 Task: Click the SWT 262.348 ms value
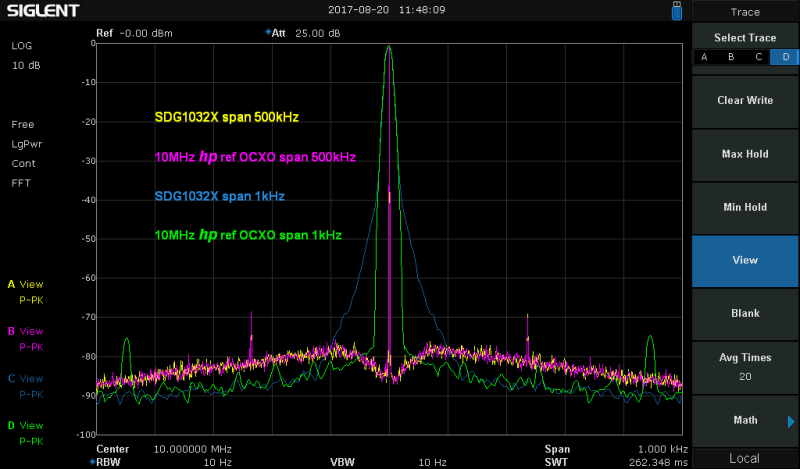coord(658,463)
